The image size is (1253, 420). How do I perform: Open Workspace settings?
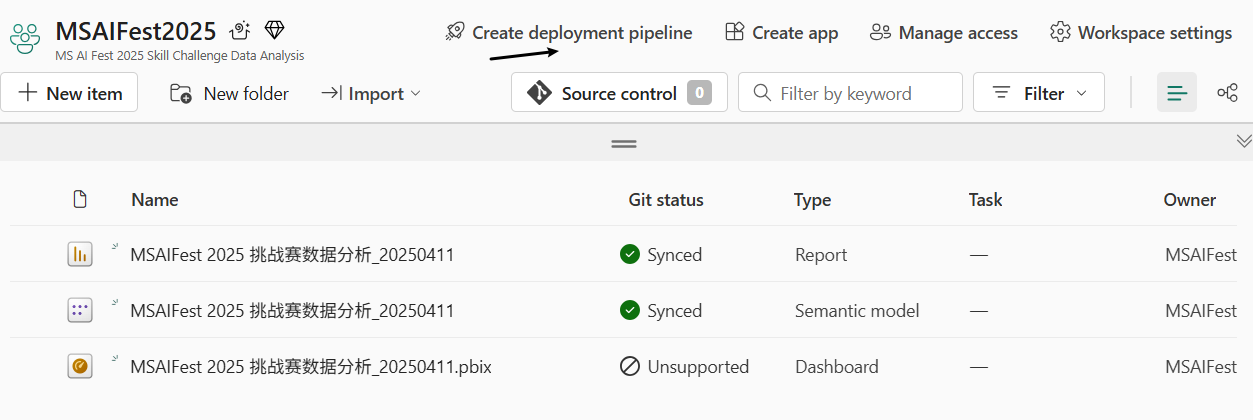[x=1141, y=33]
